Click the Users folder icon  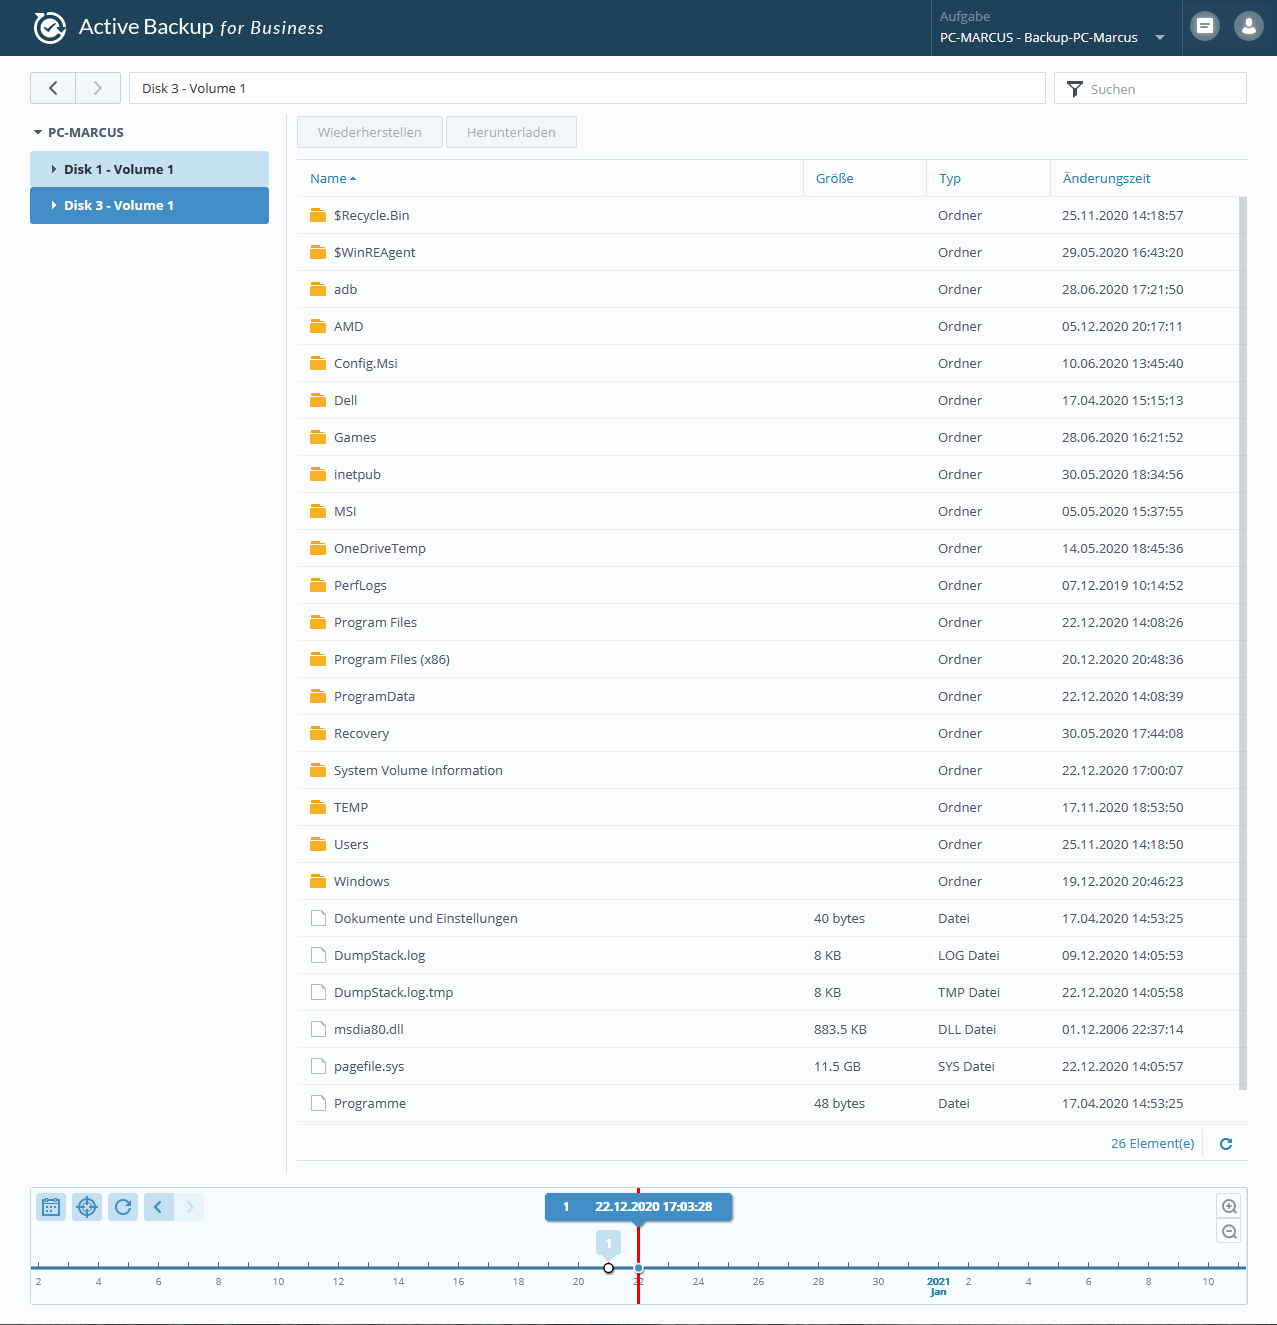[x=318, y=844]
